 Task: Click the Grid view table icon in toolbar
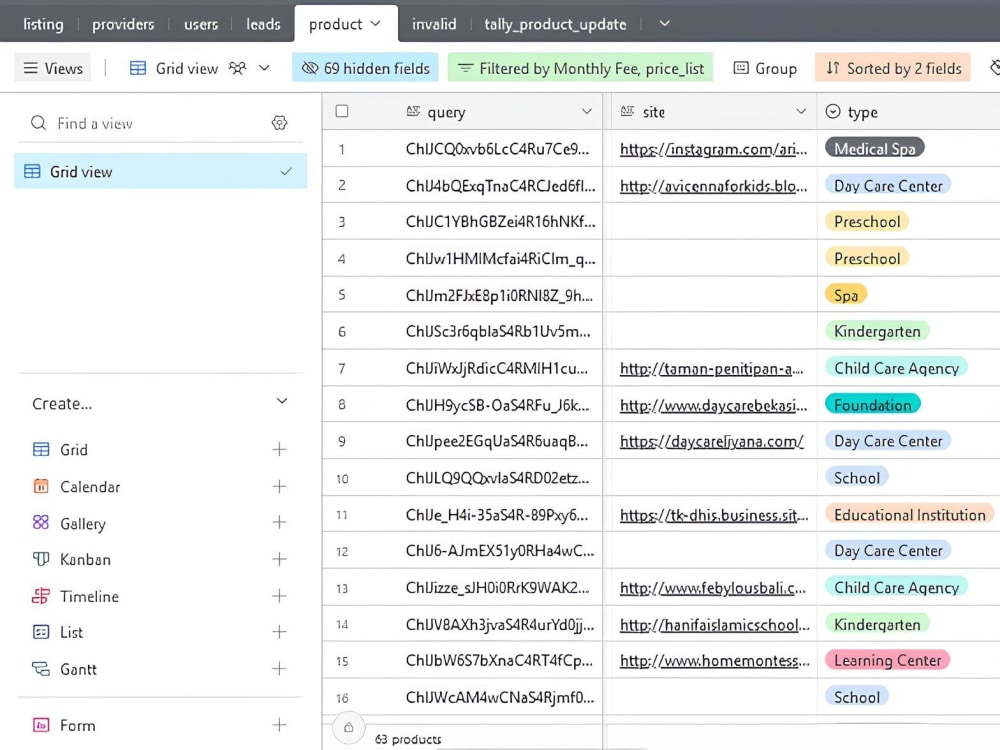(x=138, y=68)
